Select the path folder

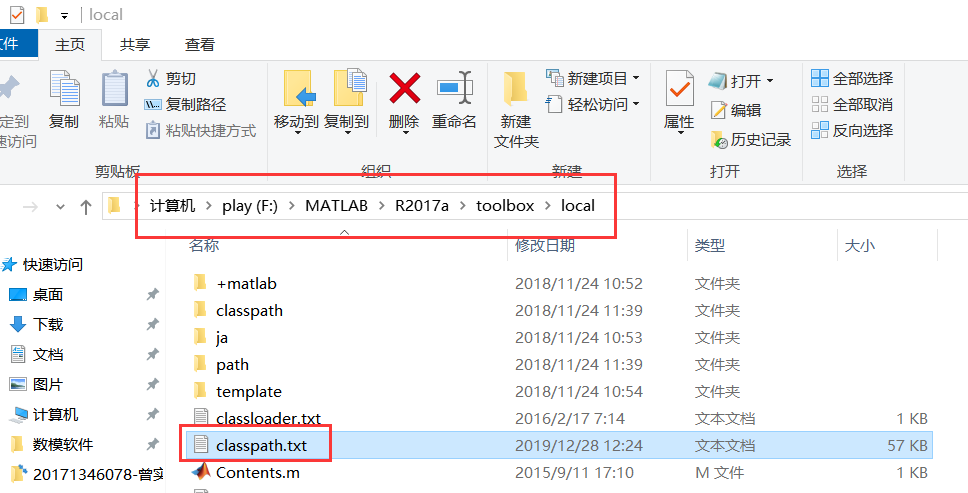[559, 365]
